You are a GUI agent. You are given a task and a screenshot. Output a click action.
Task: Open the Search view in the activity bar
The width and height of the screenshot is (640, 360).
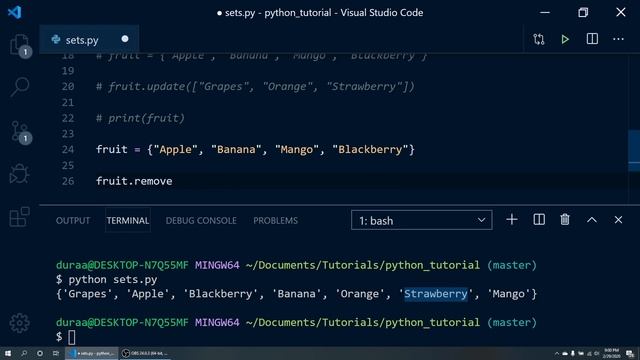click(19, 87)
